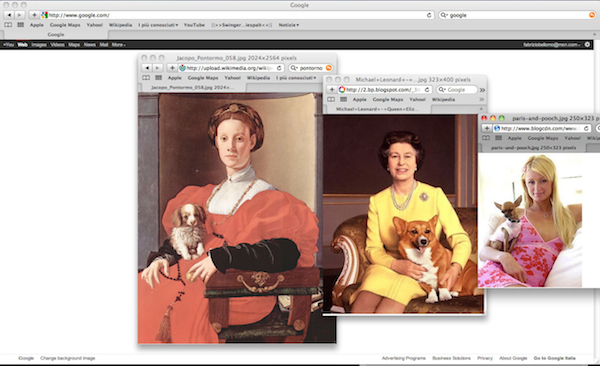The height and width of the screenshot is (366, 600).
Task: Click the iGoogle footer link
Action: (26, 358)
